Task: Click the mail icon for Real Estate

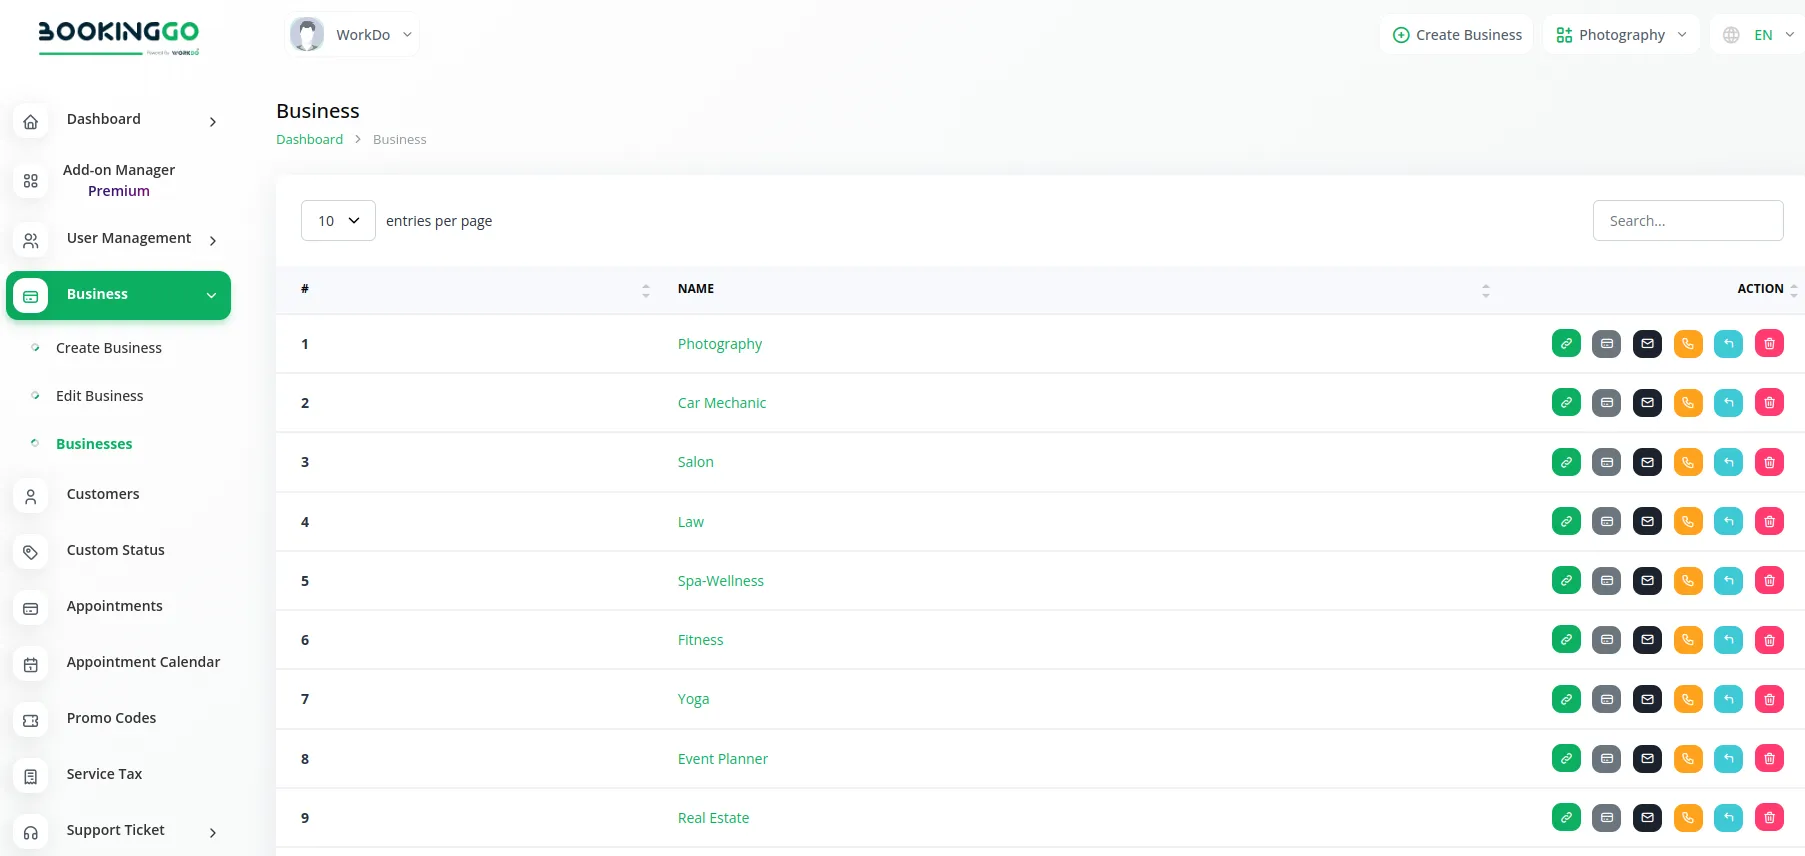Action: click(1647, 818)
